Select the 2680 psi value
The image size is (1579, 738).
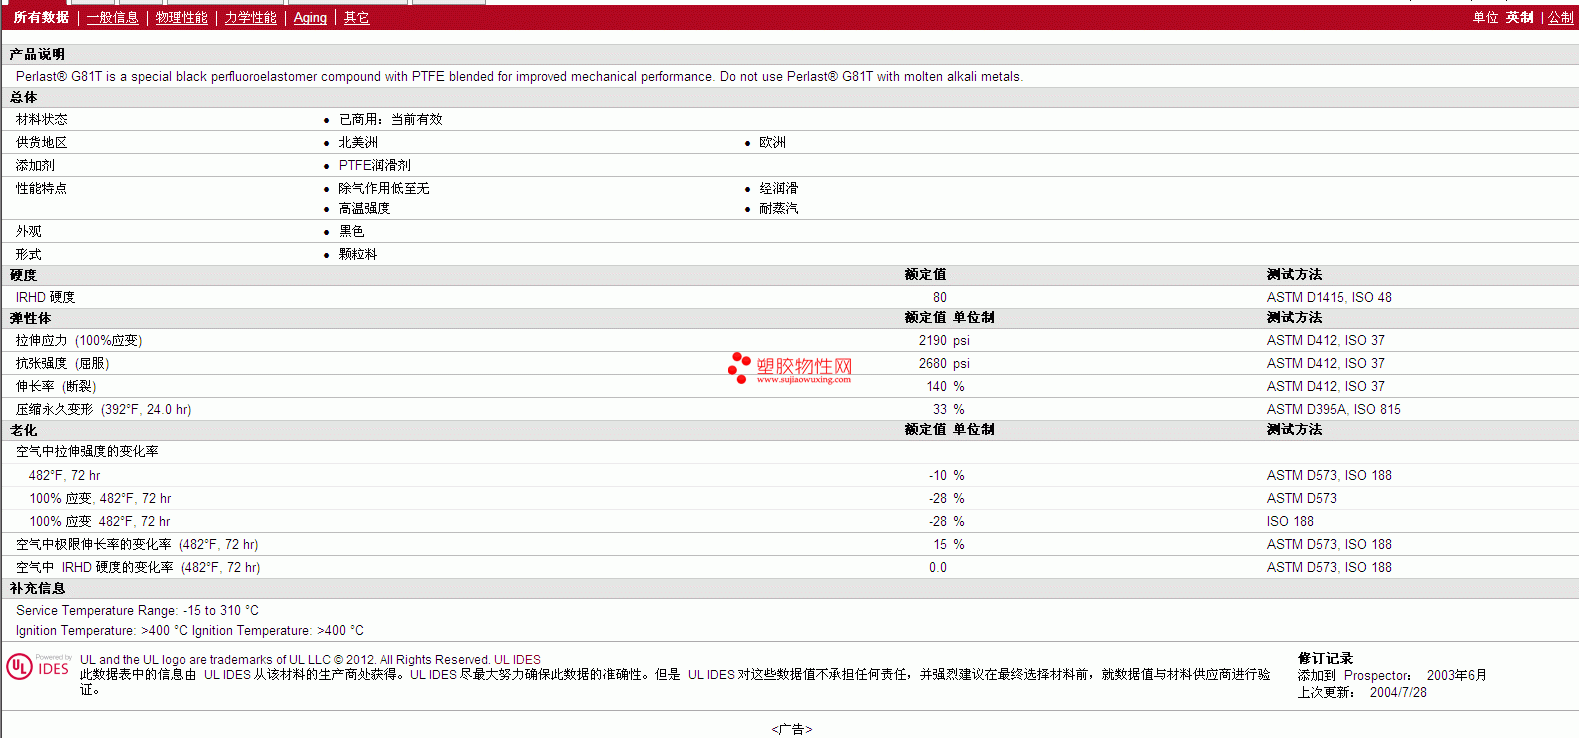(944, 363)
